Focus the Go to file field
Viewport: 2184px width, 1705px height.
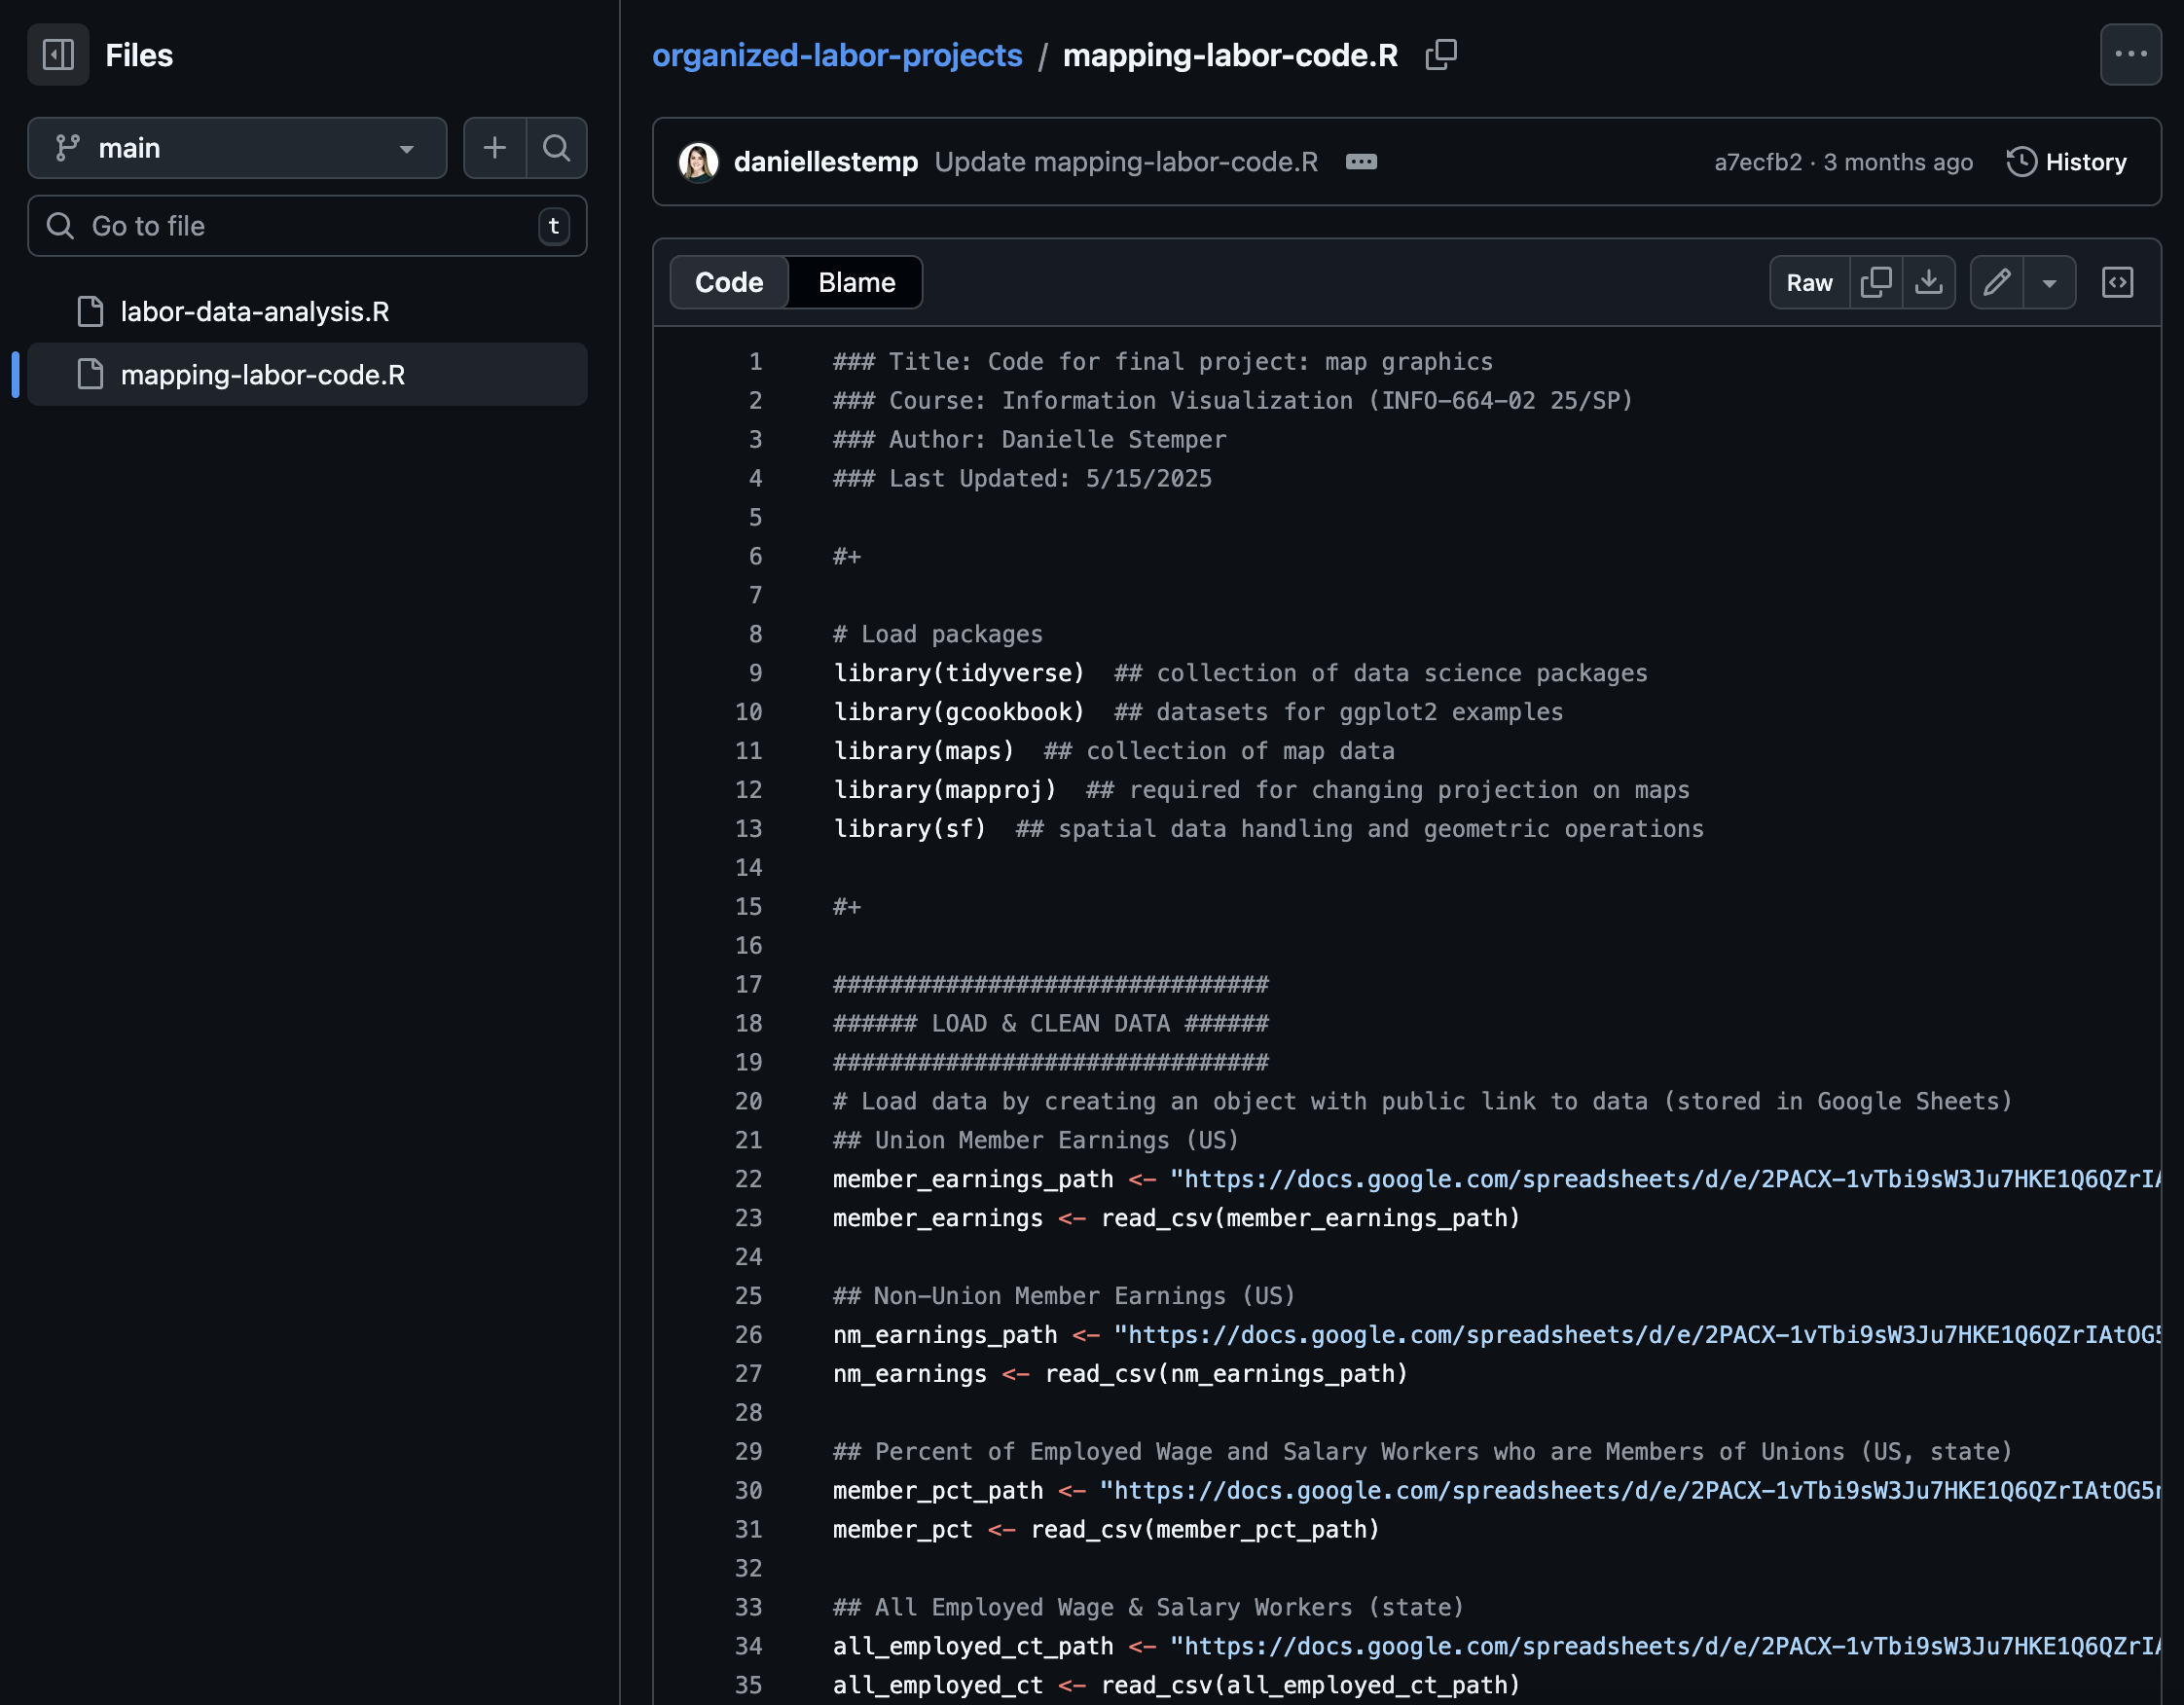[300, 226]
